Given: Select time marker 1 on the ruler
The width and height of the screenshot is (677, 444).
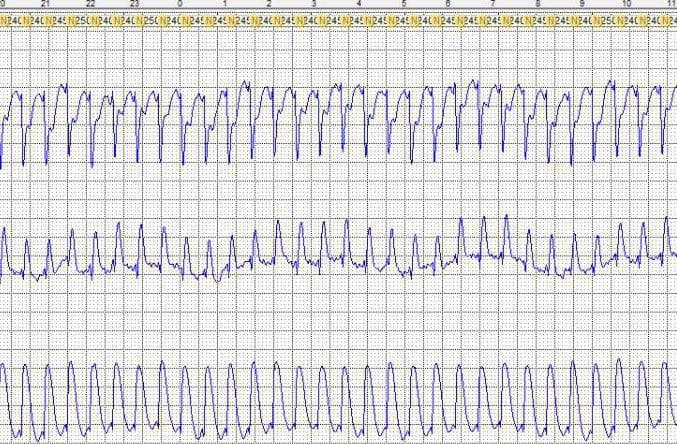Looking at the screenshot, I should pyautogui.click(x=224, y=4).
